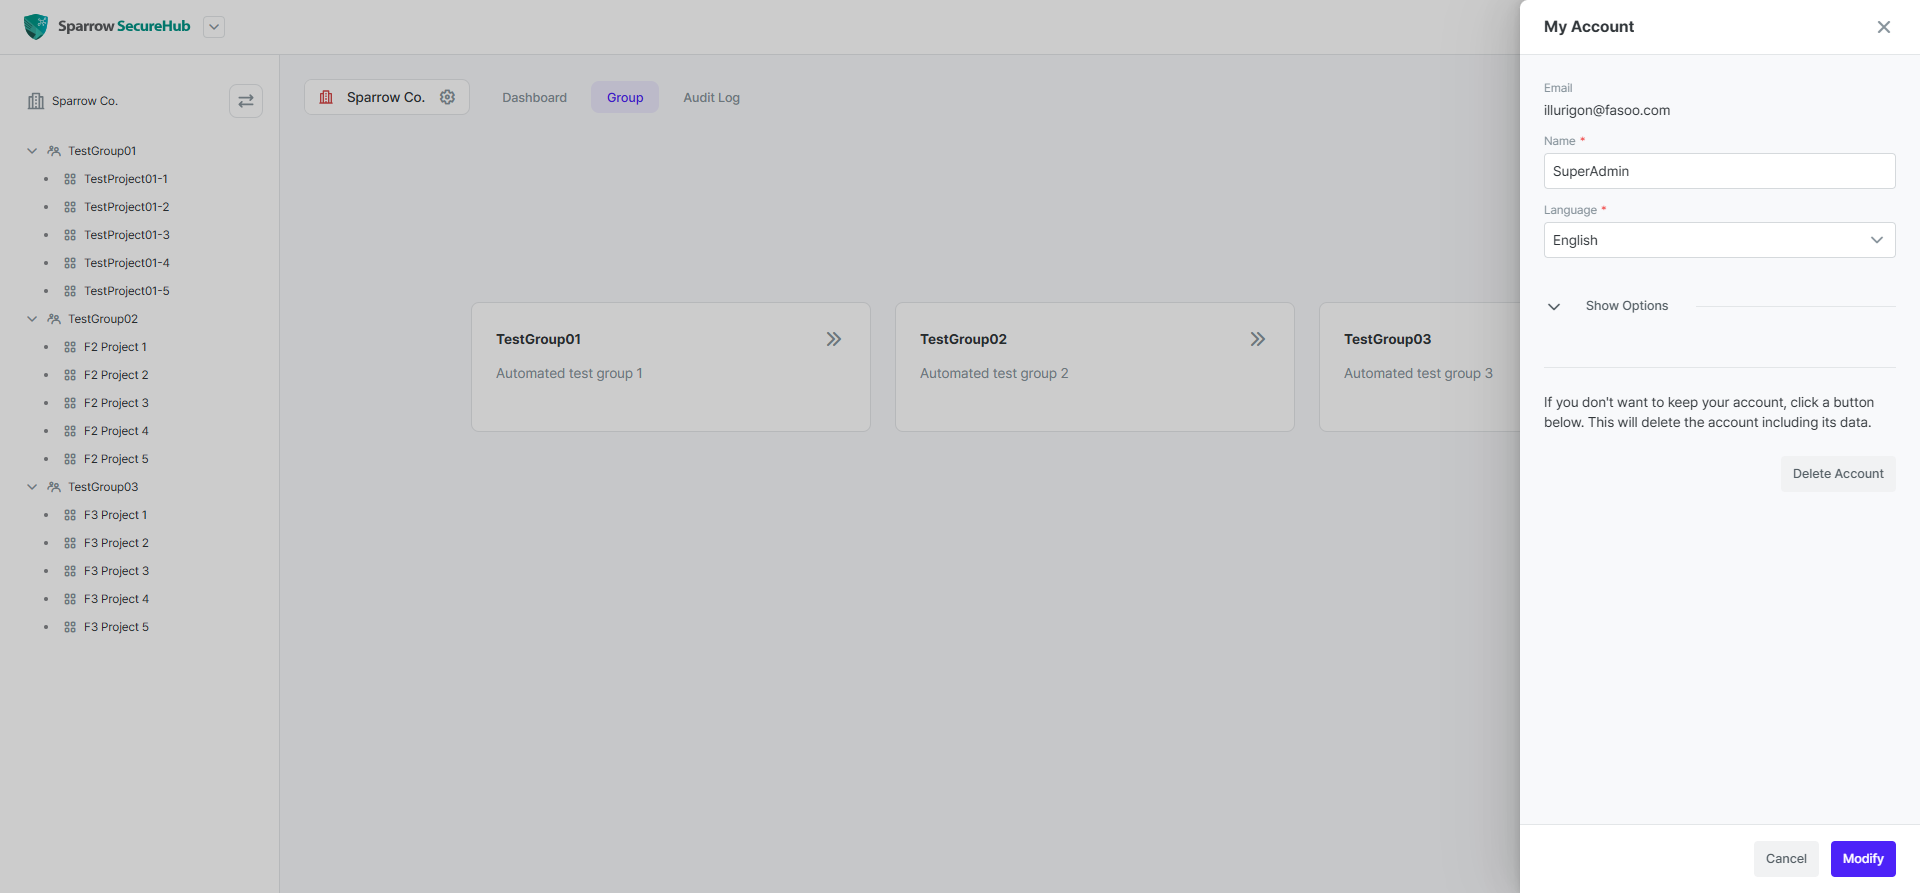Click the project icon of TestProject01-3
The height and width of the screenshot is (893, 1920).
point(70,235)
